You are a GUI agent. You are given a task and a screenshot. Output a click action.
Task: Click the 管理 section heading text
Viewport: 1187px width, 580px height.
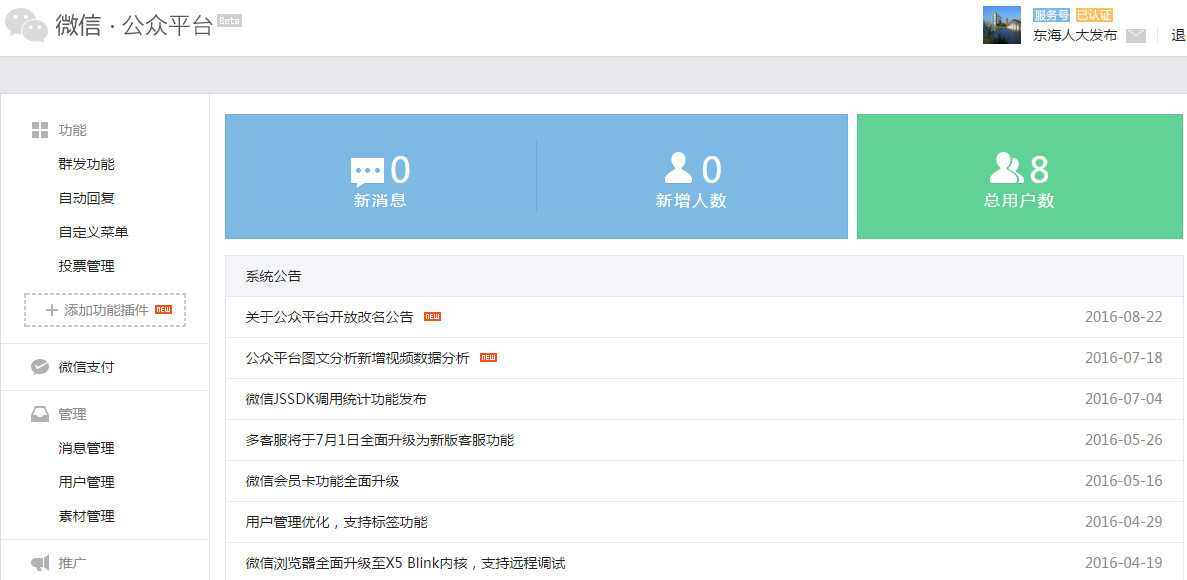(73, 414)
